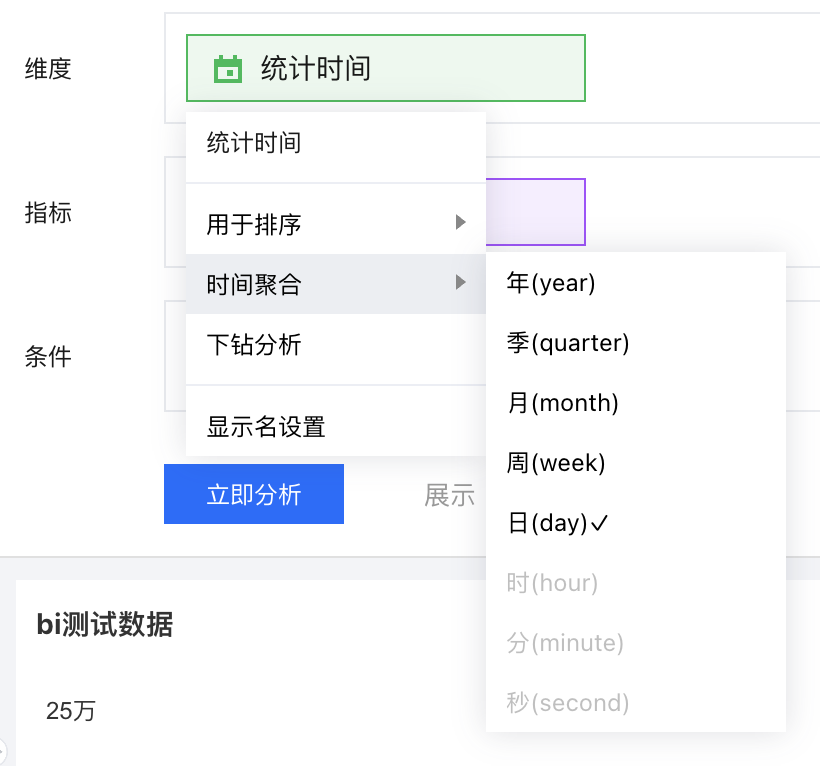
Task: Choose 季(quarter) time aggregation
Action: click(x=568, y=343)
